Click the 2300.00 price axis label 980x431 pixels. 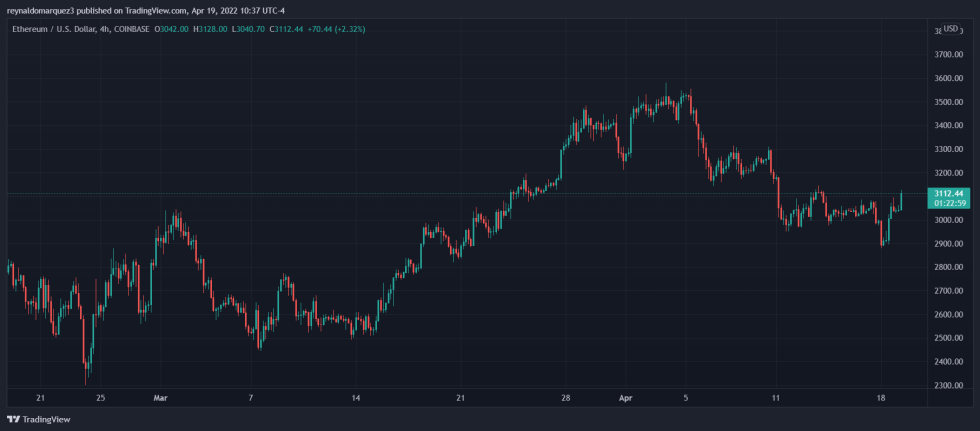click(x=948, y=385)
